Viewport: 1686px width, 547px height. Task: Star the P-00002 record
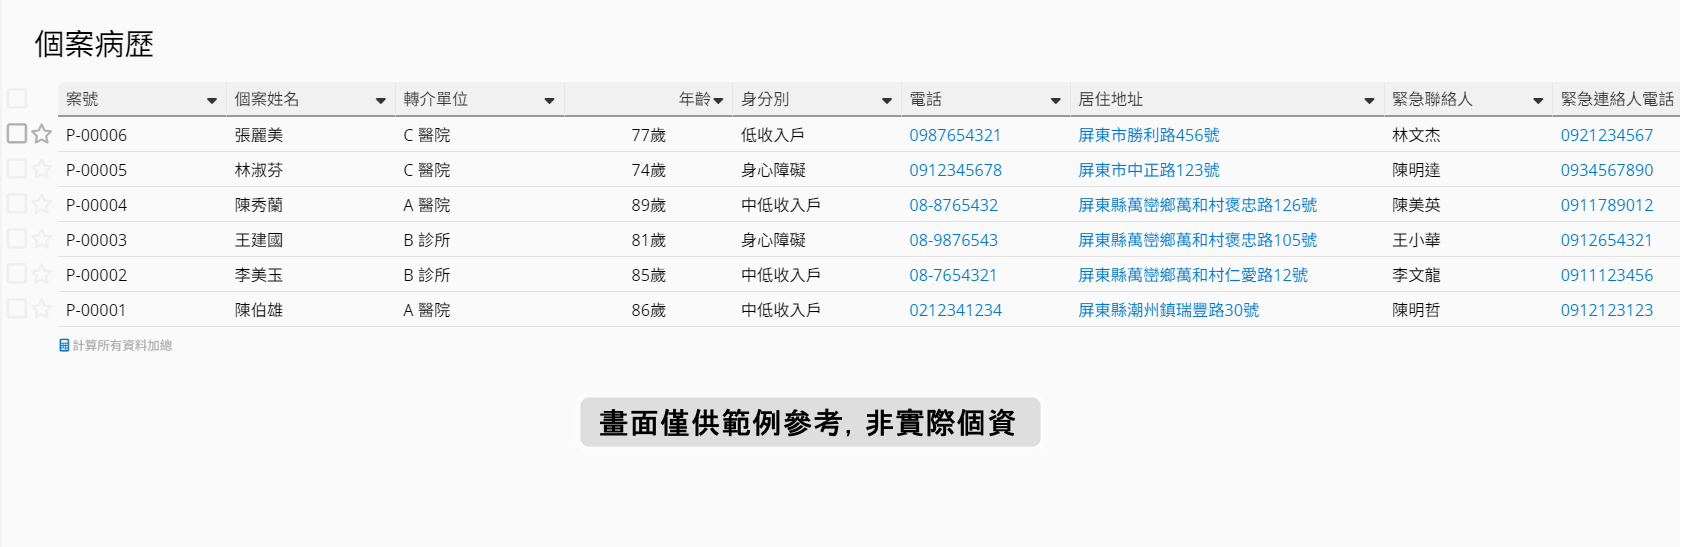coord(41,274)
